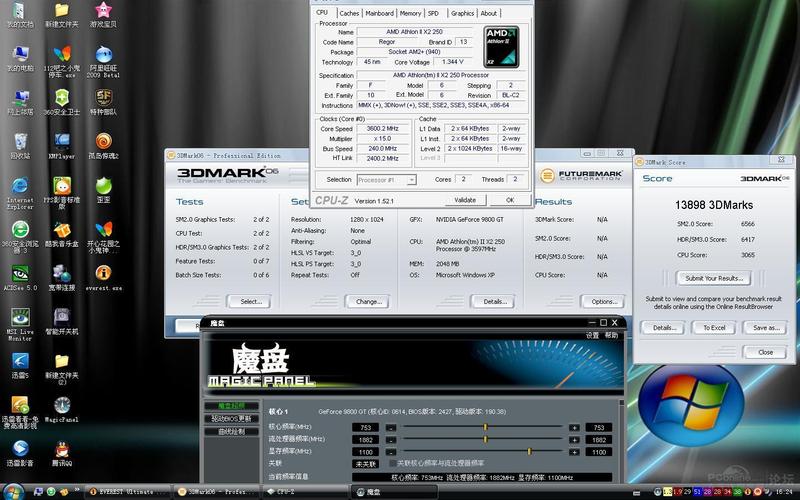Open the 宽带连接 desktop icon
800x500 pixels.
62,278
